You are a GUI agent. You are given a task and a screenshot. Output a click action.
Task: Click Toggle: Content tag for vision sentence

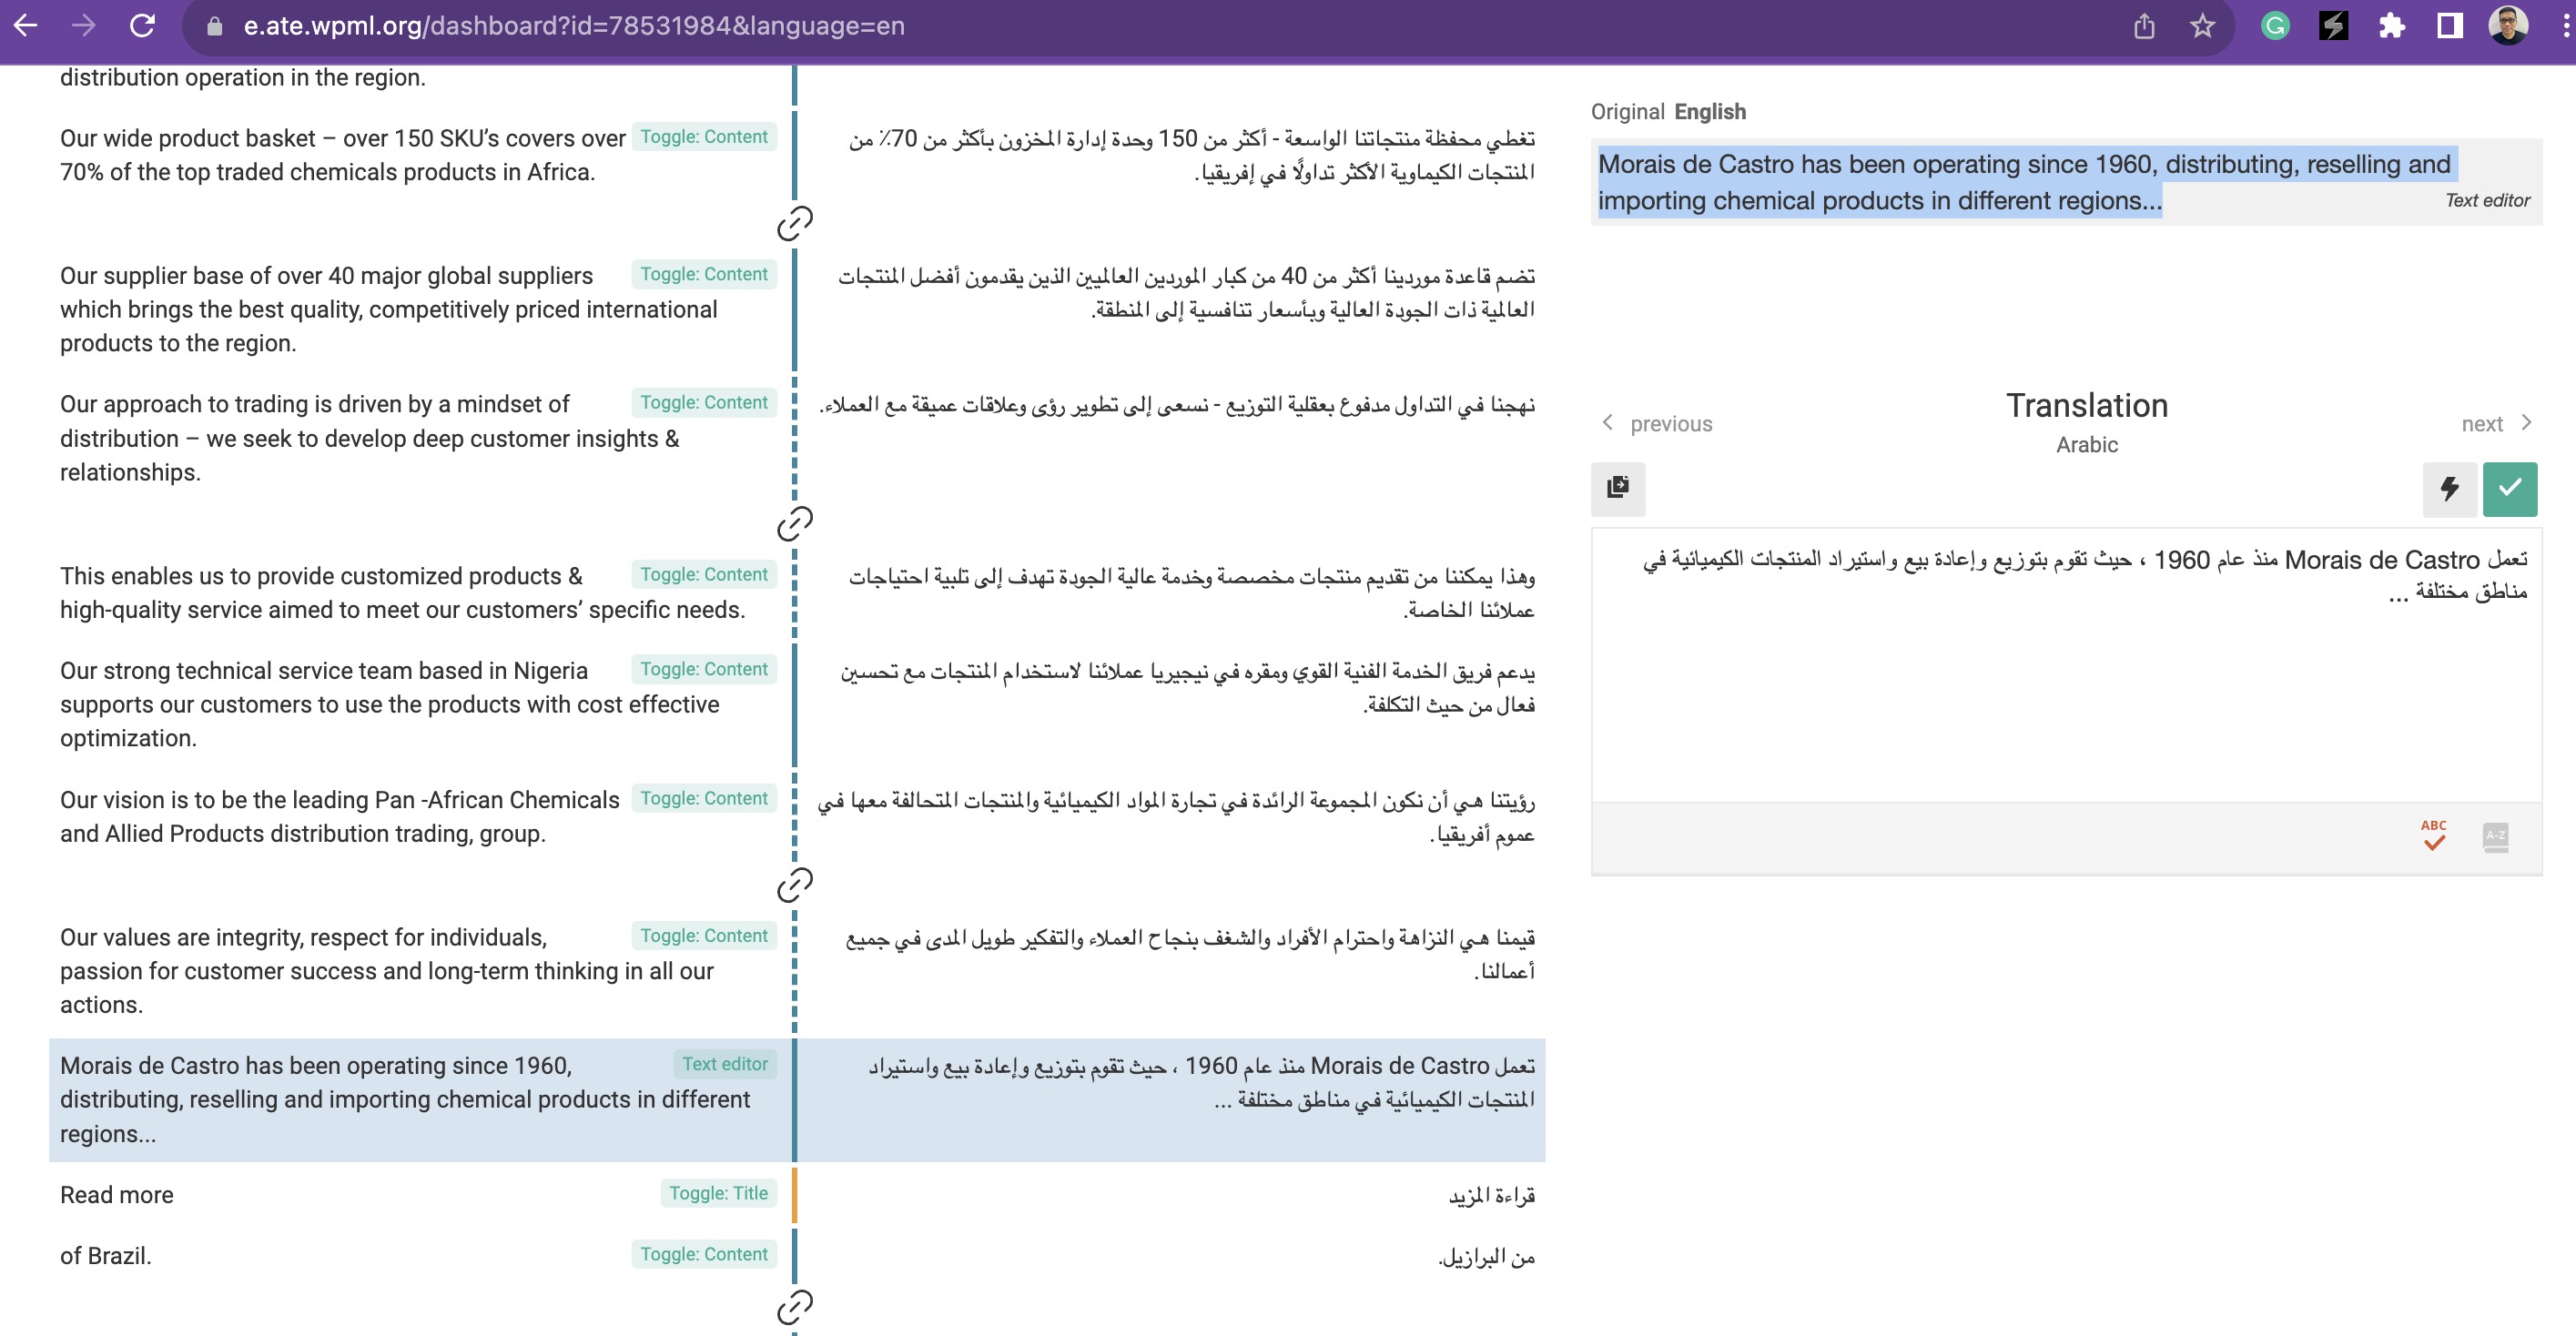[704, 798]
